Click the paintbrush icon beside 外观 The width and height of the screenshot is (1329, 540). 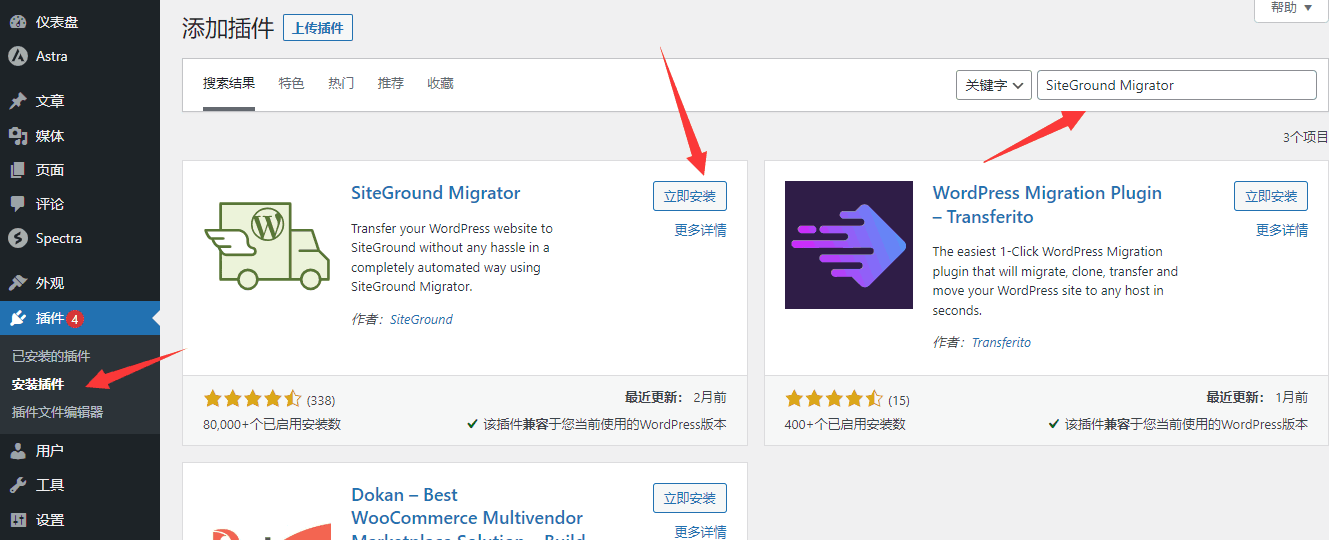(18, 283)
